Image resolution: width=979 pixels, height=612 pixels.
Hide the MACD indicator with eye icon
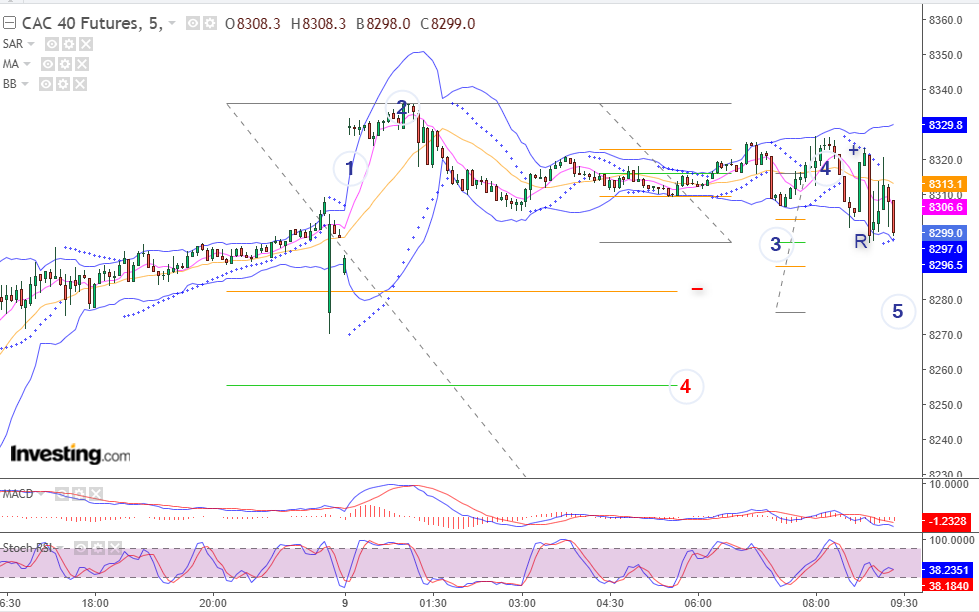point(62,494)
